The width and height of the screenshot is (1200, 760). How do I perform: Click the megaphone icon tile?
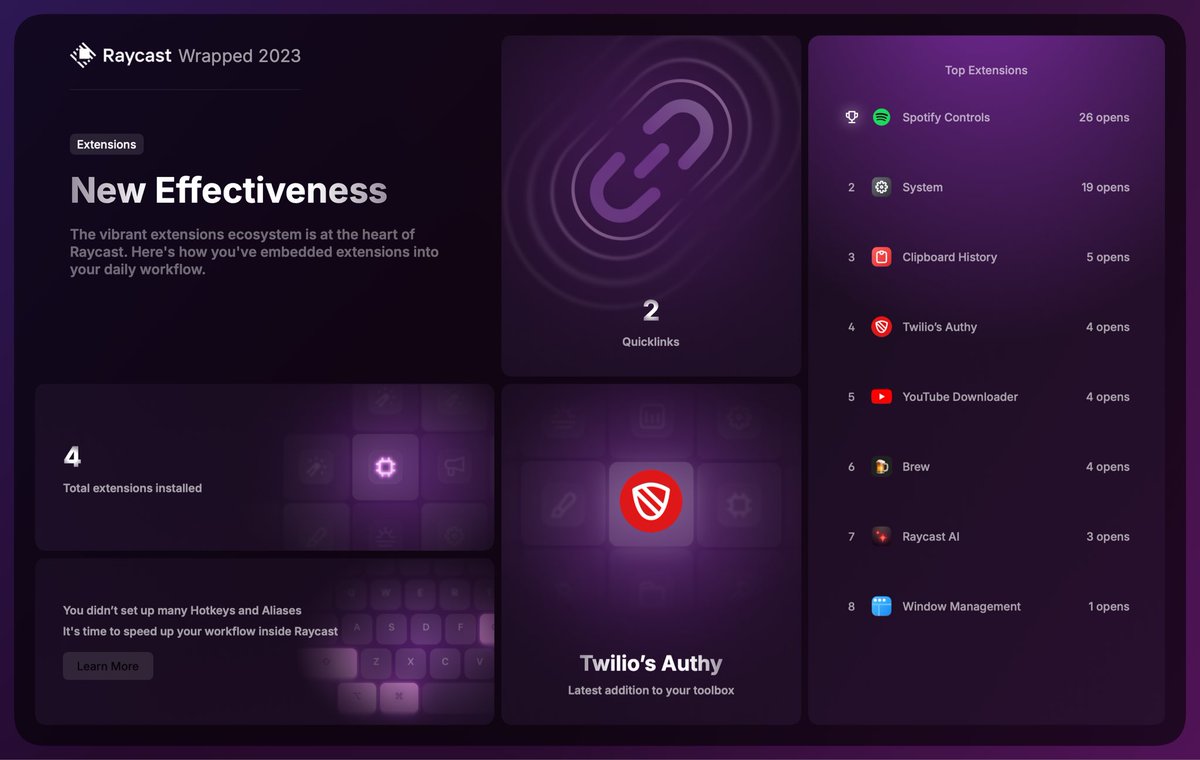tap(454, 466)
